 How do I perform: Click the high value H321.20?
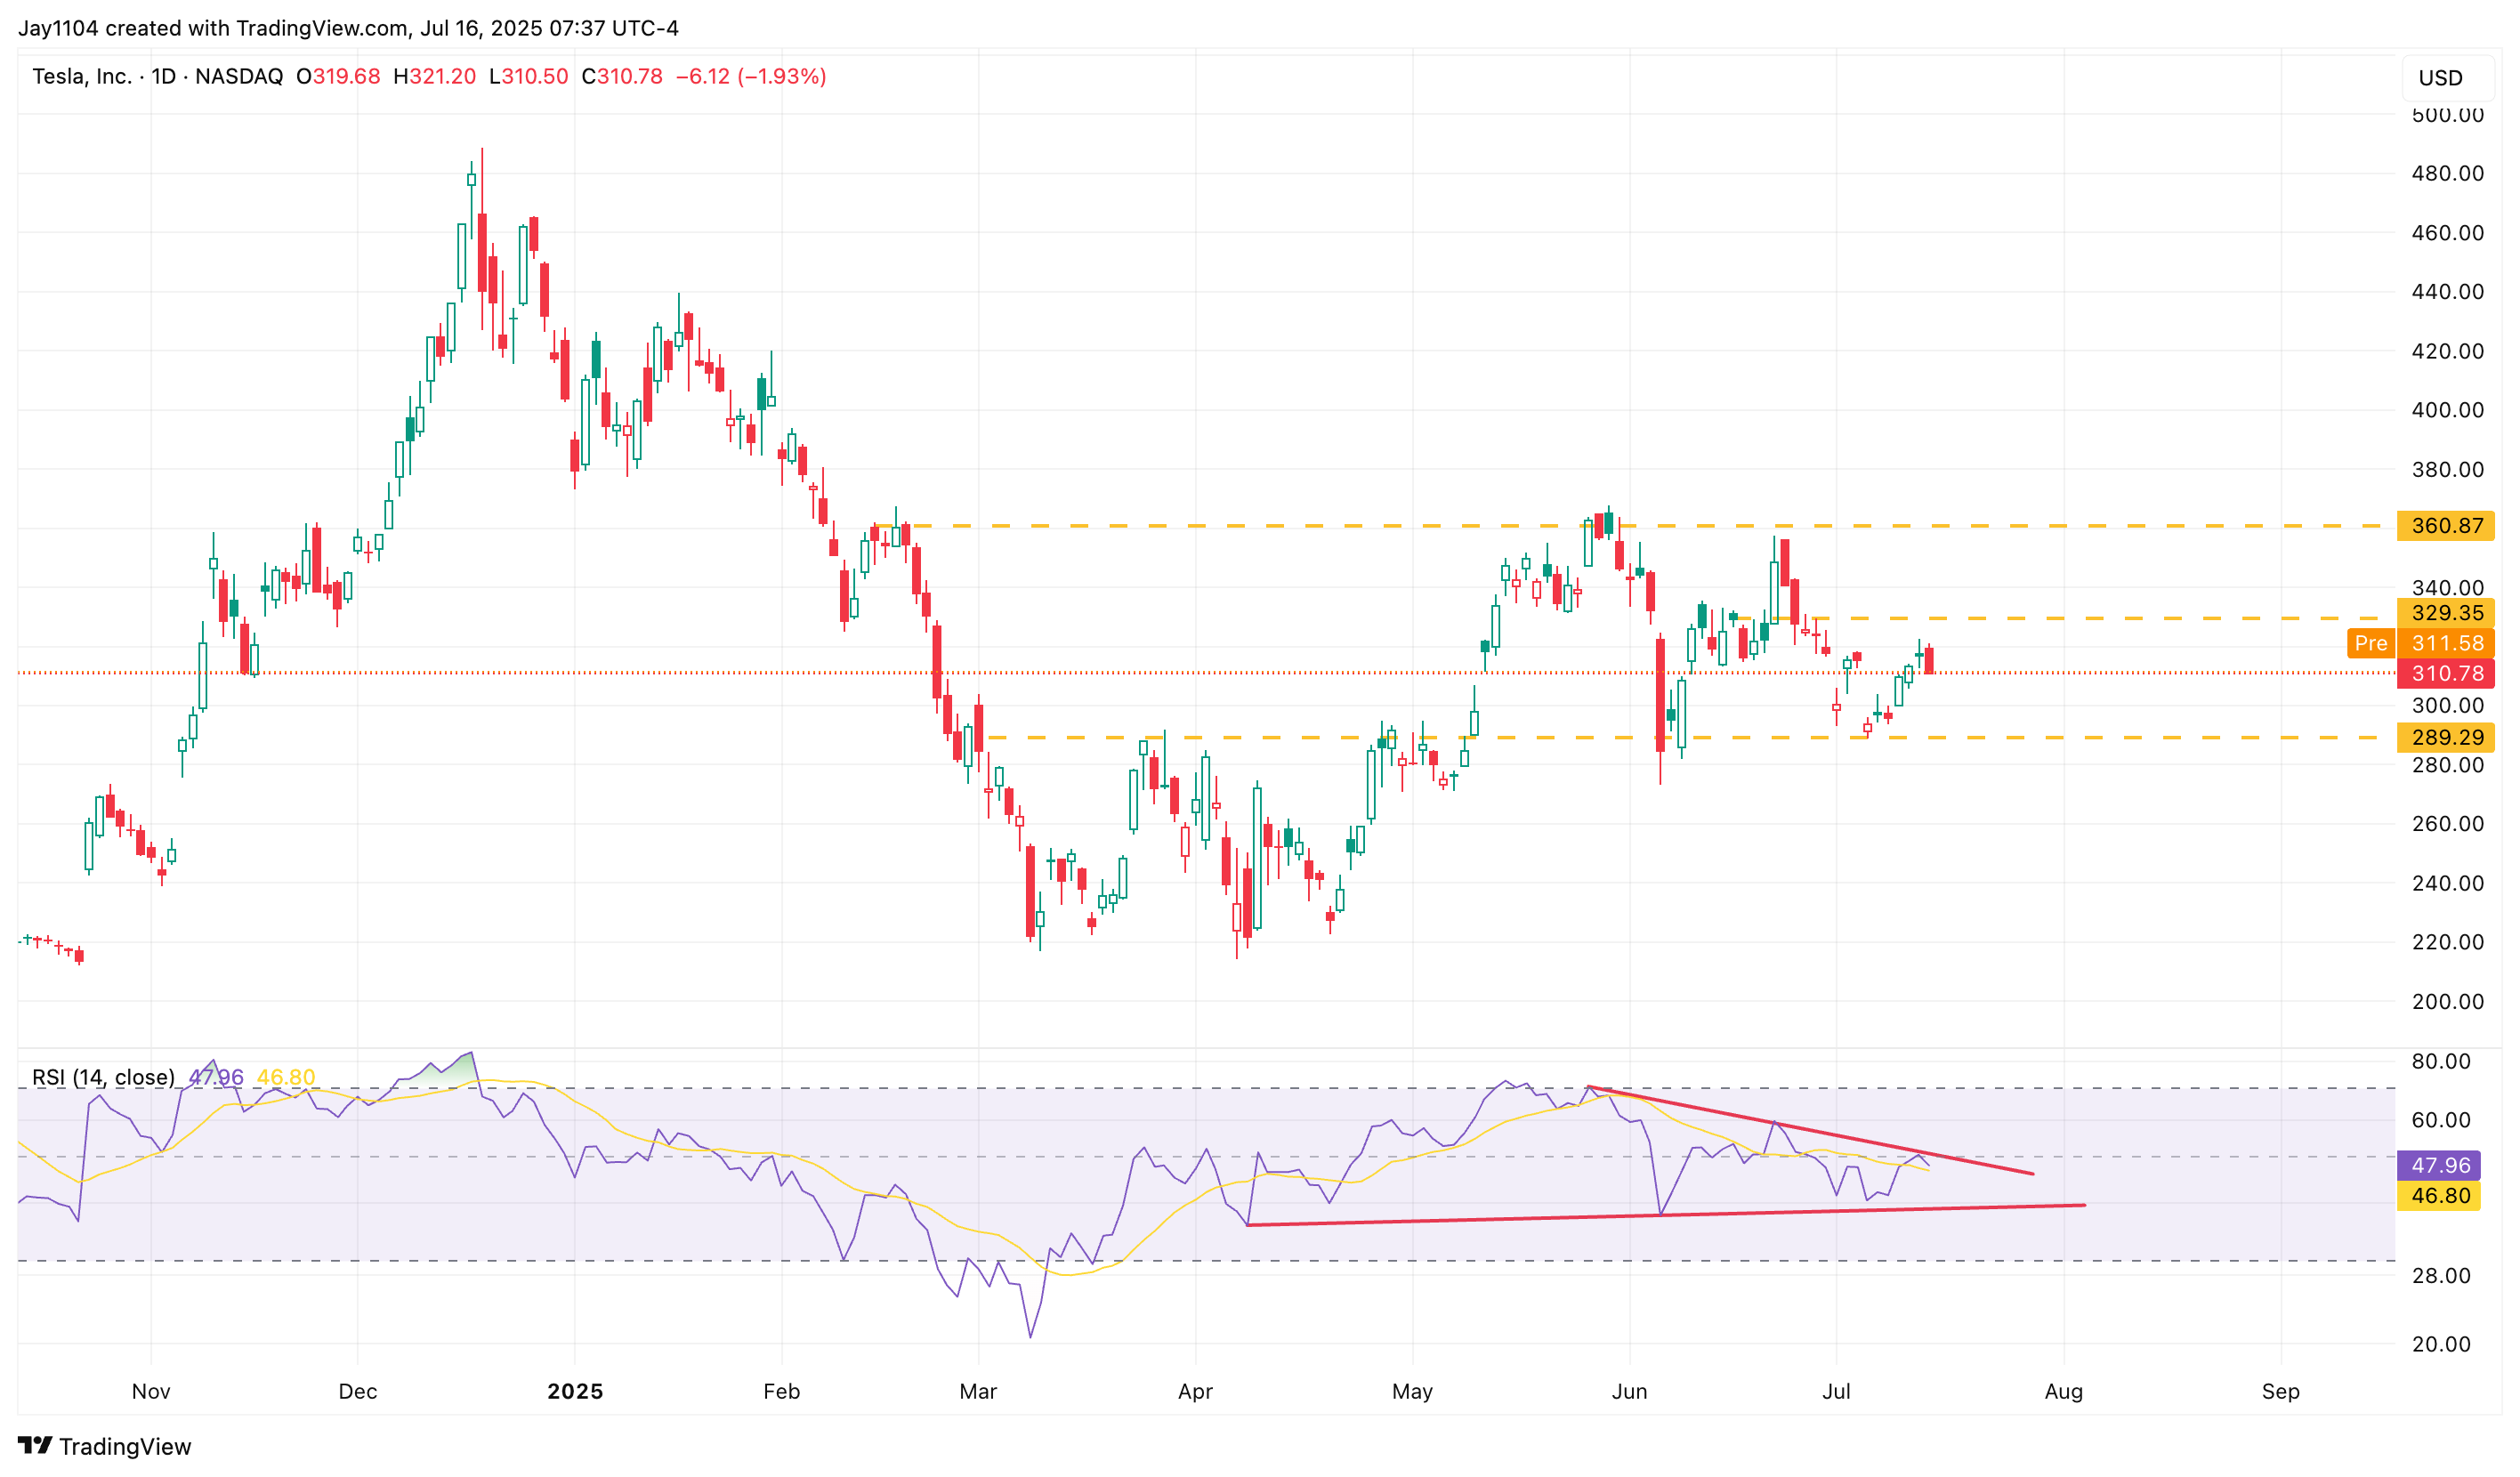(x=434, y=76)
